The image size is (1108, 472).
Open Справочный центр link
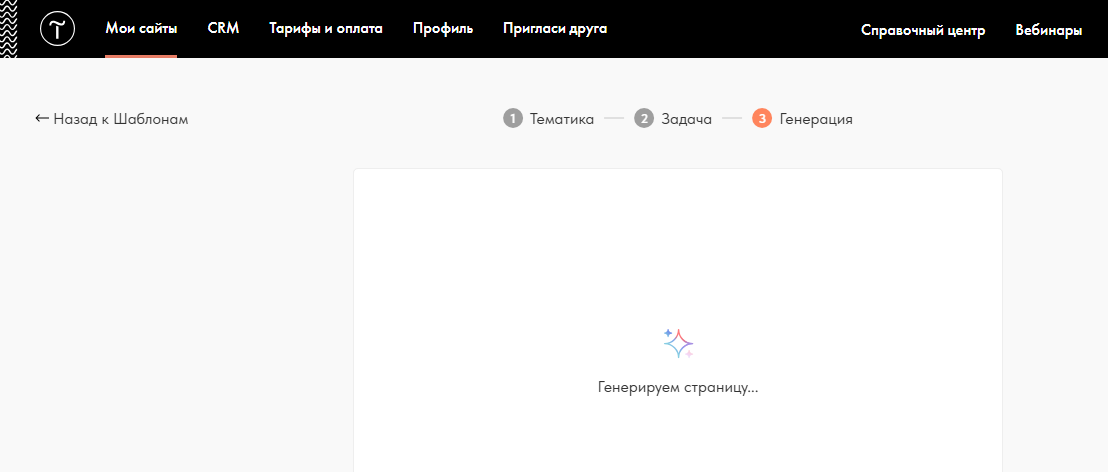pyautogui.click(x=923, y=30)
